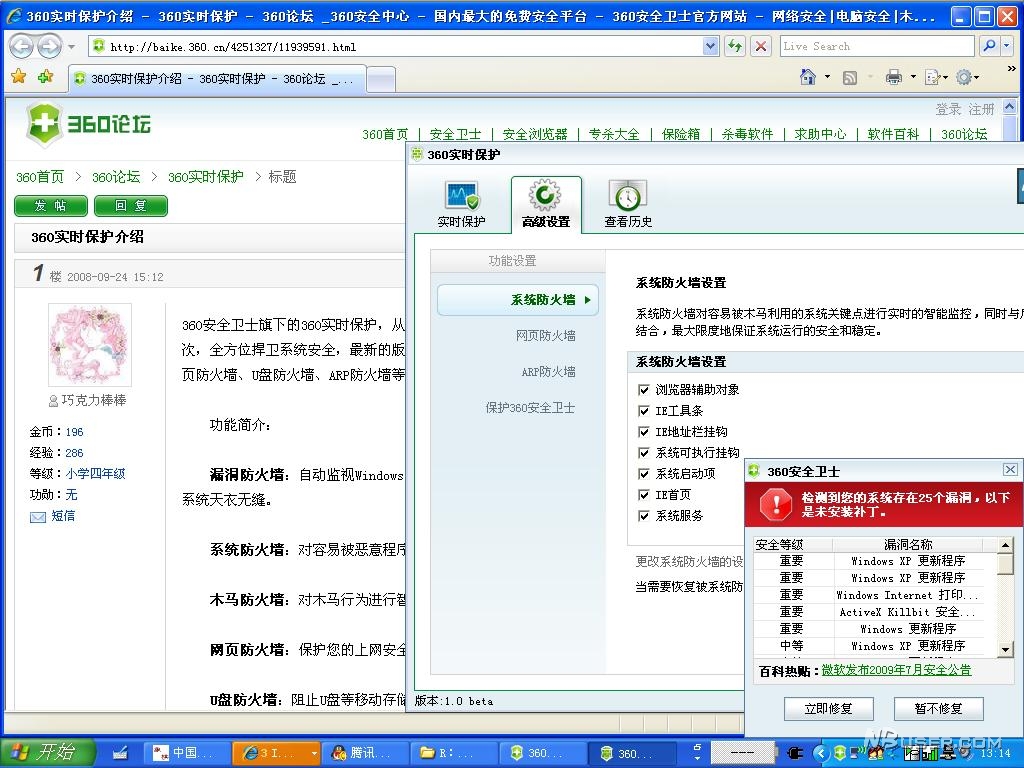1024x768 pixels.
Task: Click the green Refresh icon beside address bar
Action: click(735, 46)
